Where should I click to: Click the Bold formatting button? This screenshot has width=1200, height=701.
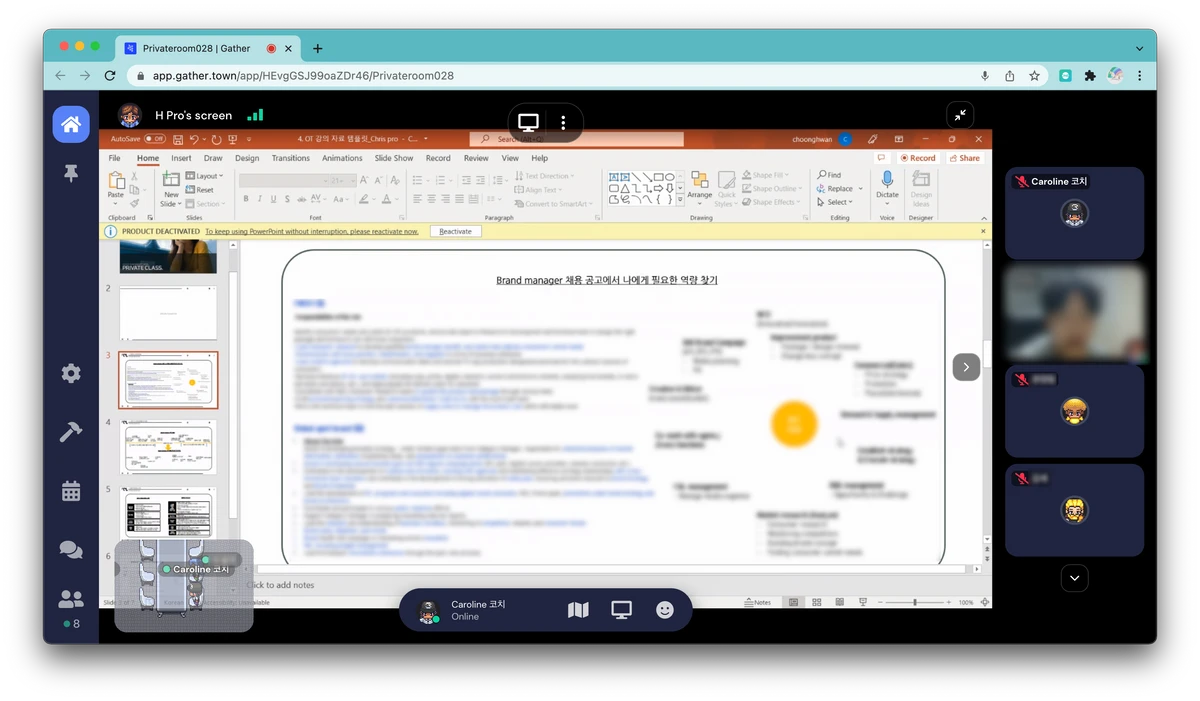click(x=246, y=199)
